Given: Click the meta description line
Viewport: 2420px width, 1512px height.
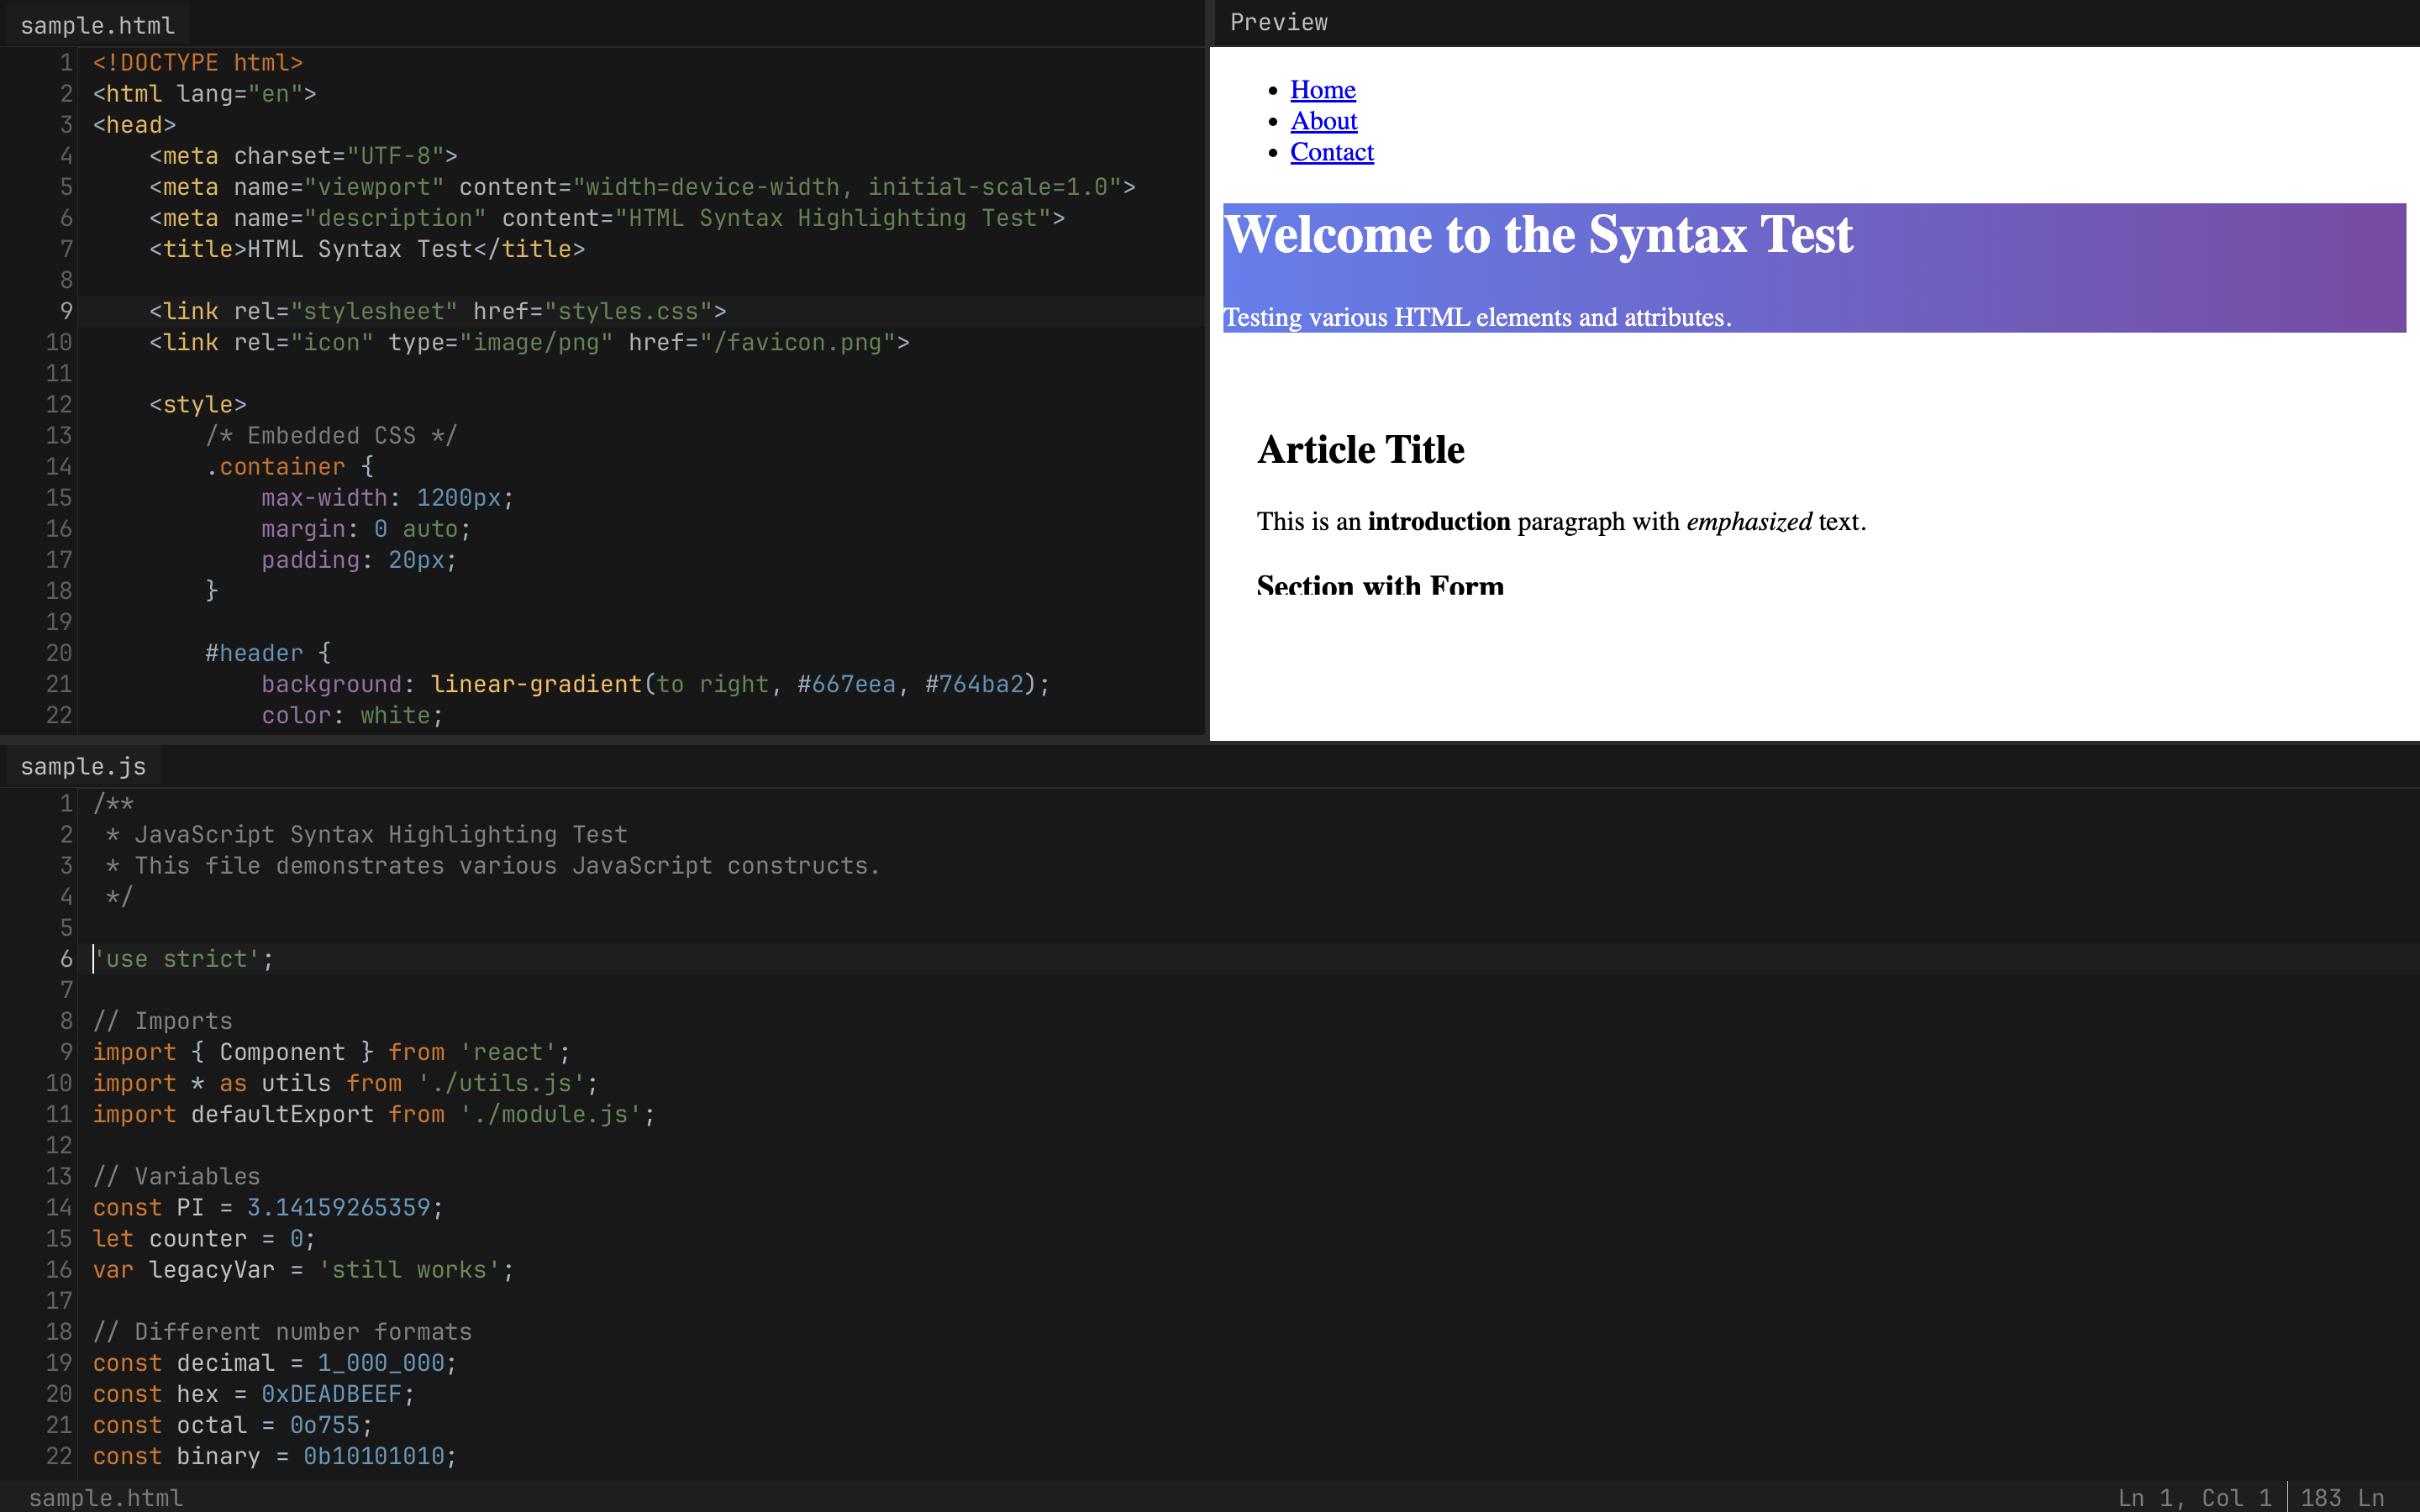Looking at the screenshot, I should click(607, 217).
